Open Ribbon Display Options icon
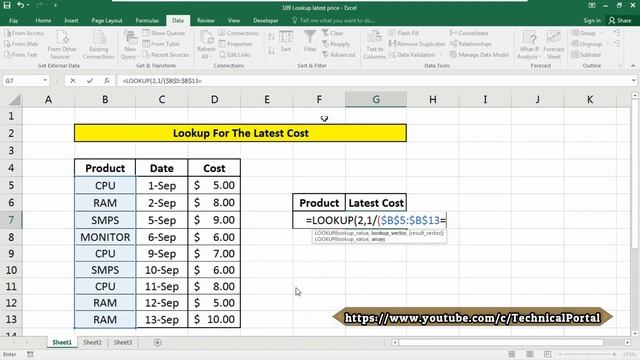640x360 pixels. [592, 5]
